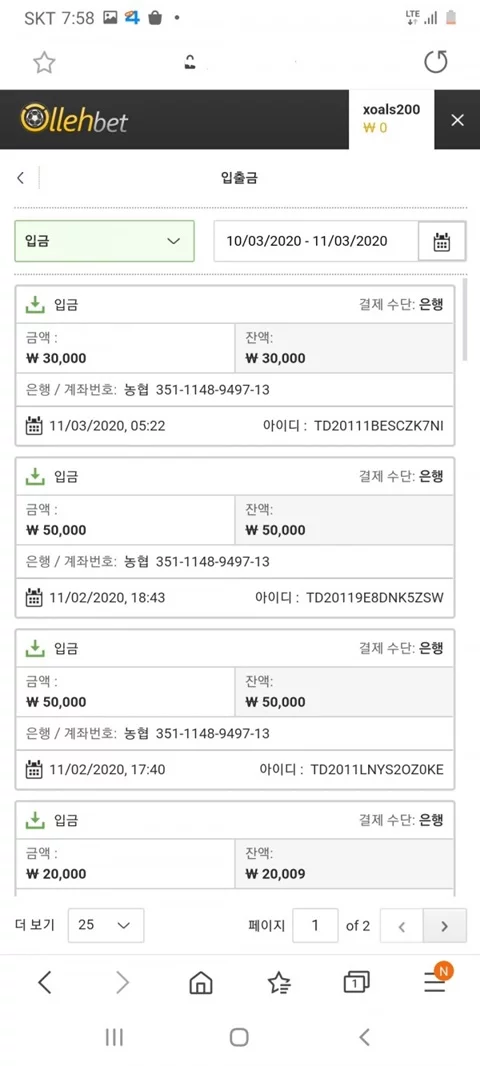This screenshot has width=480, height=1066.
Task: Go to previous page of results
Action: pyautogui.click(x=401, y=926)
